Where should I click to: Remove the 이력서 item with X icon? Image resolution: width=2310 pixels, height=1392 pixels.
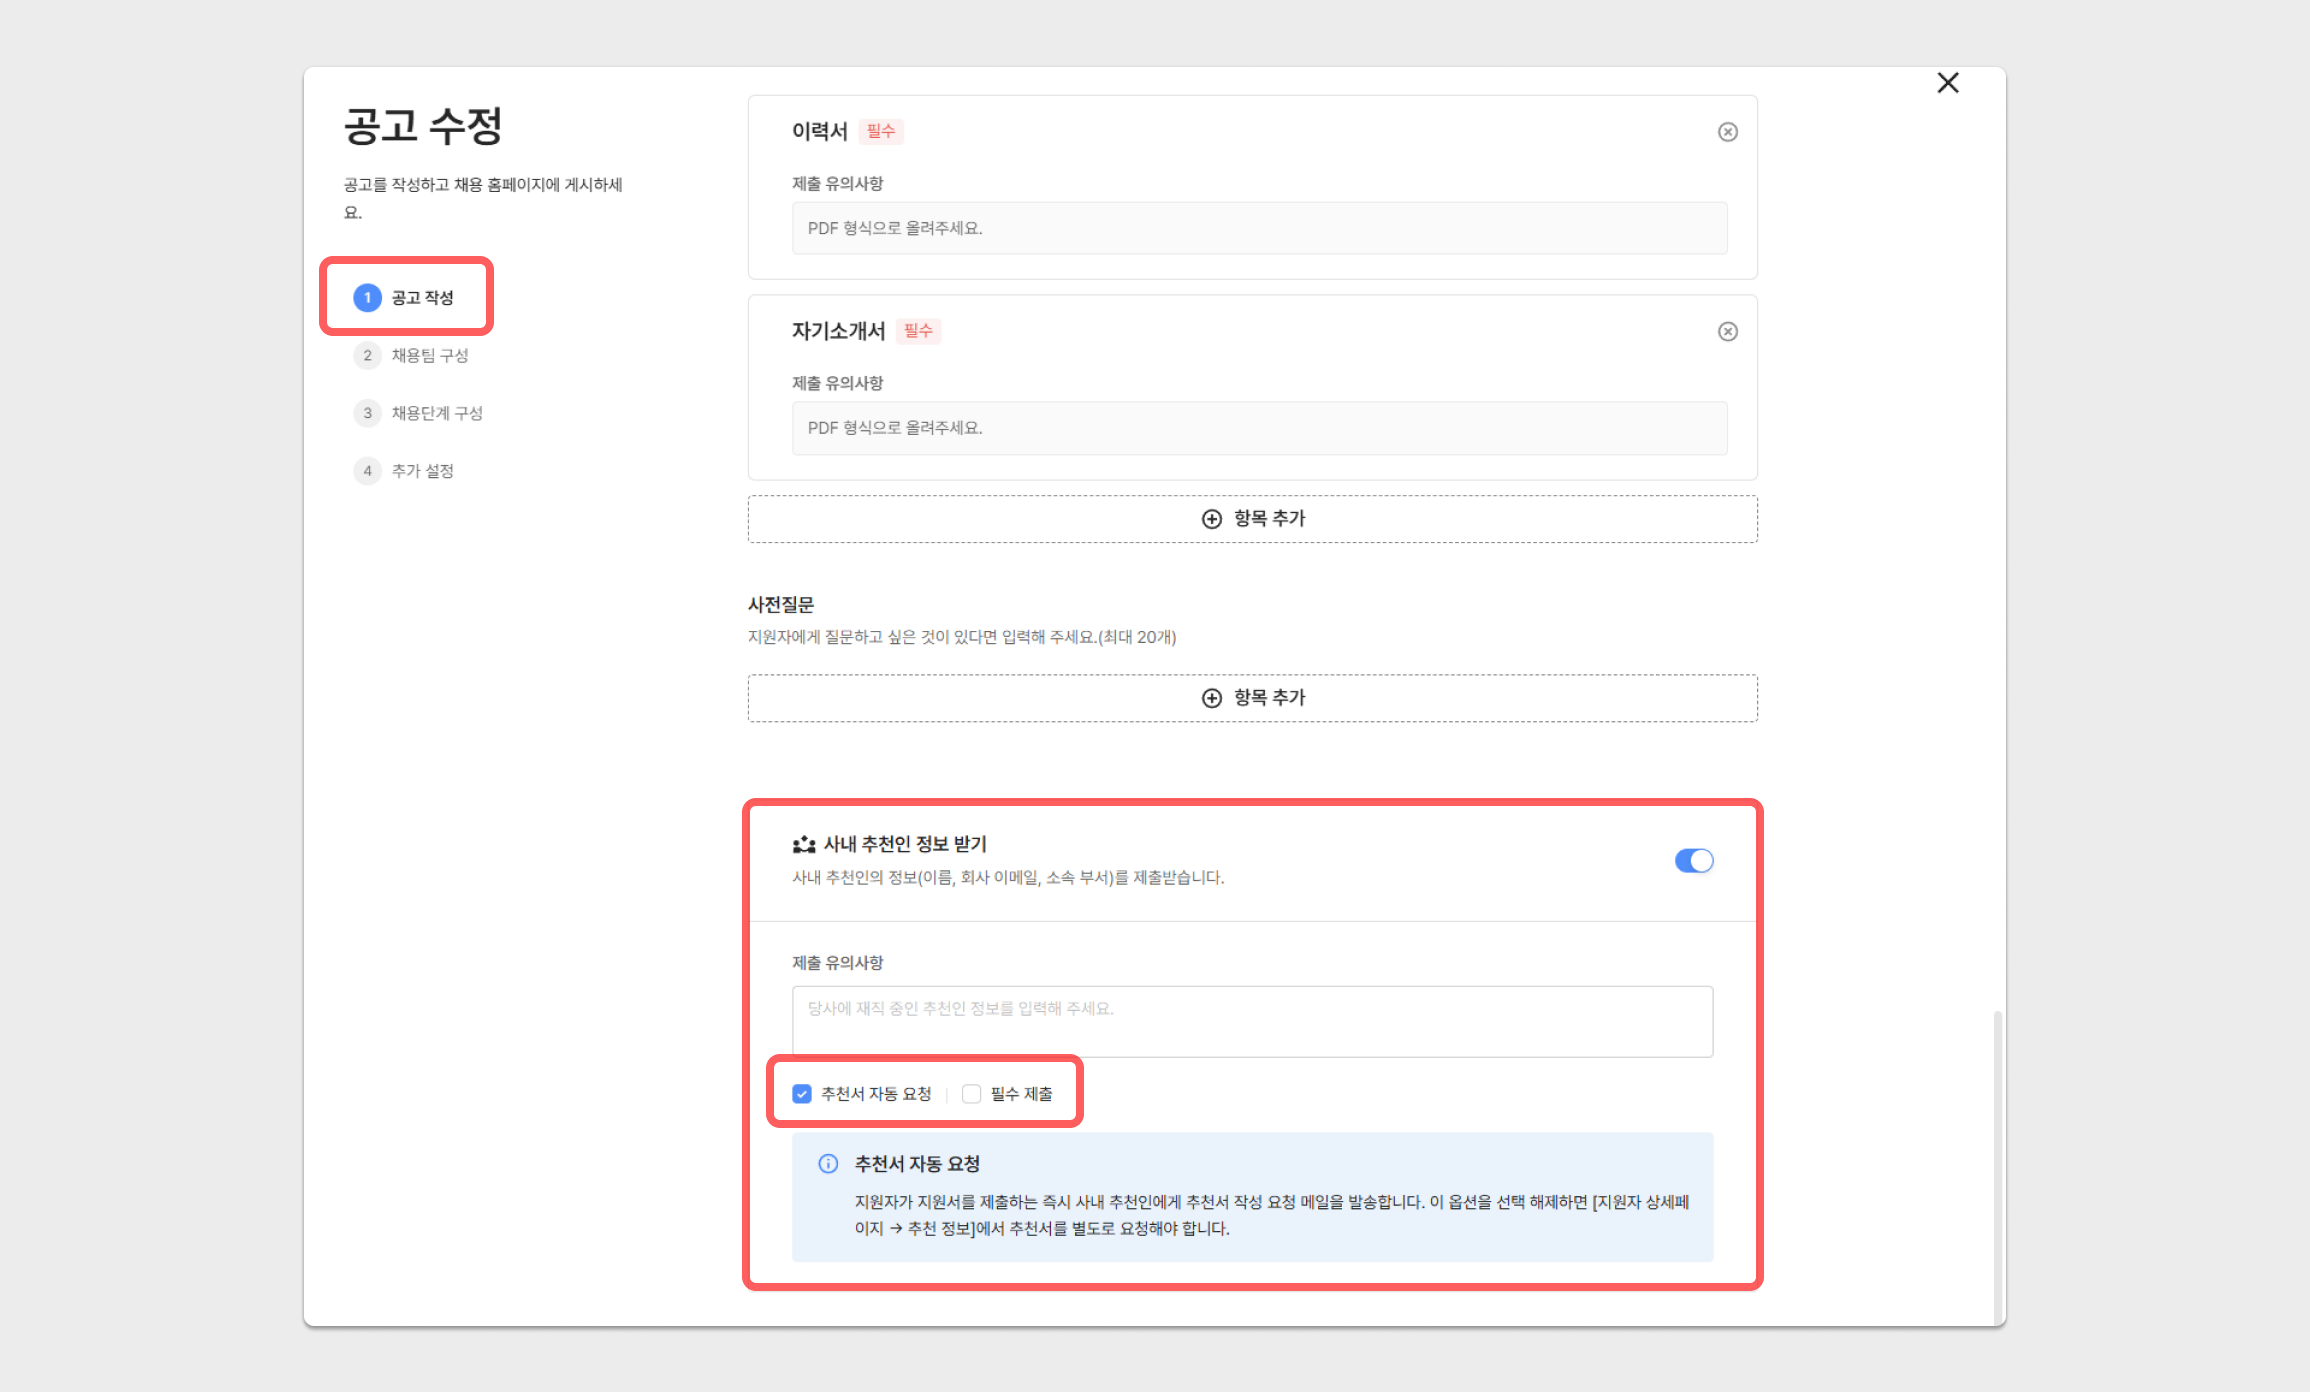pyautogui.click(x=1727, y=132)
